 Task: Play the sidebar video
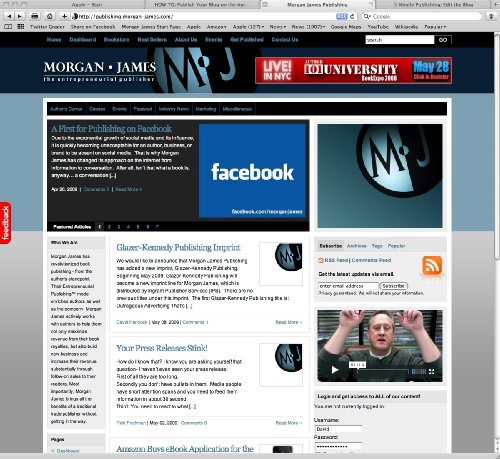[335, 370]
